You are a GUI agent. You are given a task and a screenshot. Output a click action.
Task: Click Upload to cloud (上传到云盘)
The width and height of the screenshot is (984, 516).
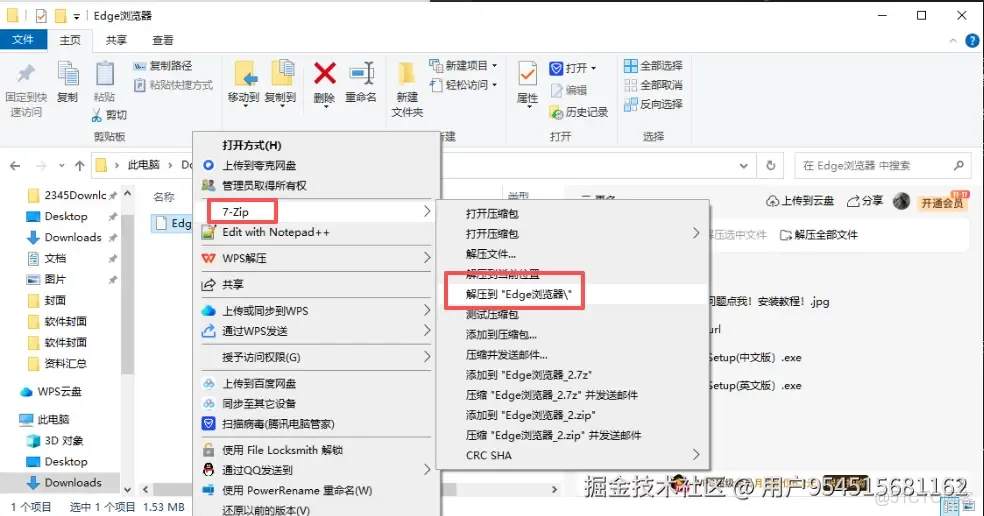coord(800,201)
